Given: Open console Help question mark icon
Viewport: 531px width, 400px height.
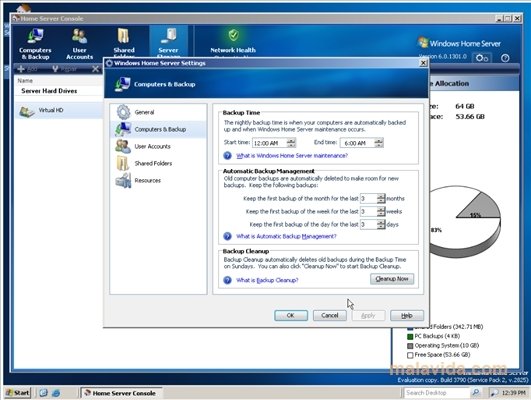Looking at the screenshot, I should [x=505, y=58].
